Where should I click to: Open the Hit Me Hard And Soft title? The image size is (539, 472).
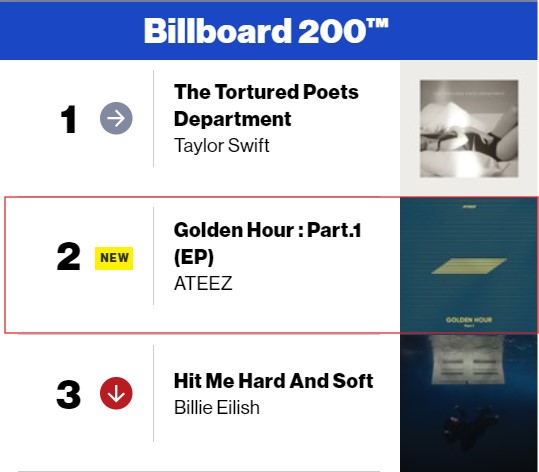click(x=274, y=381)
